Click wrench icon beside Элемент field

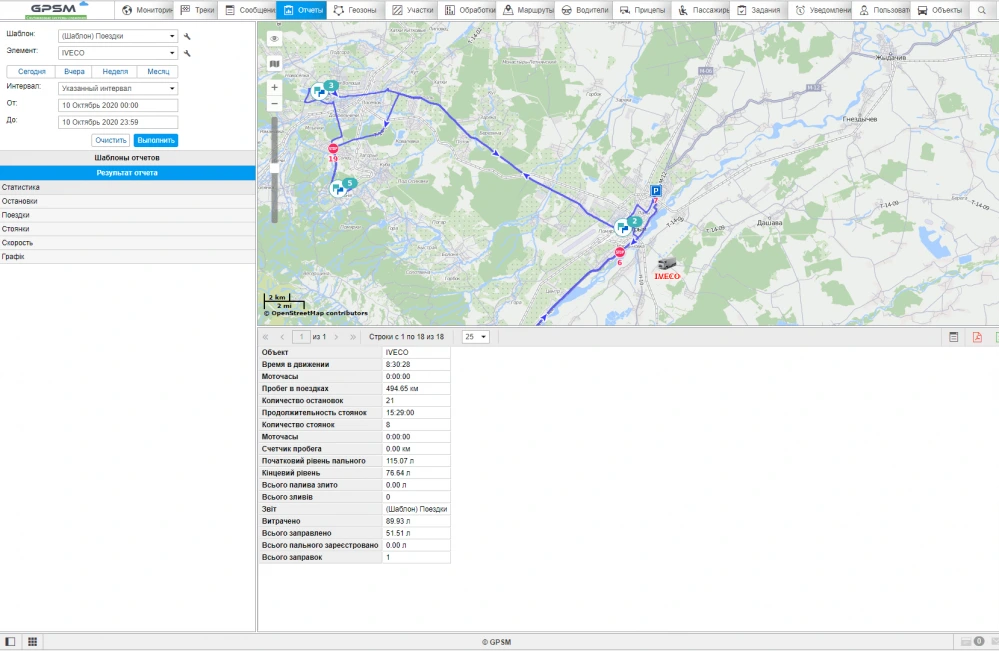click(x=187, y=53)
